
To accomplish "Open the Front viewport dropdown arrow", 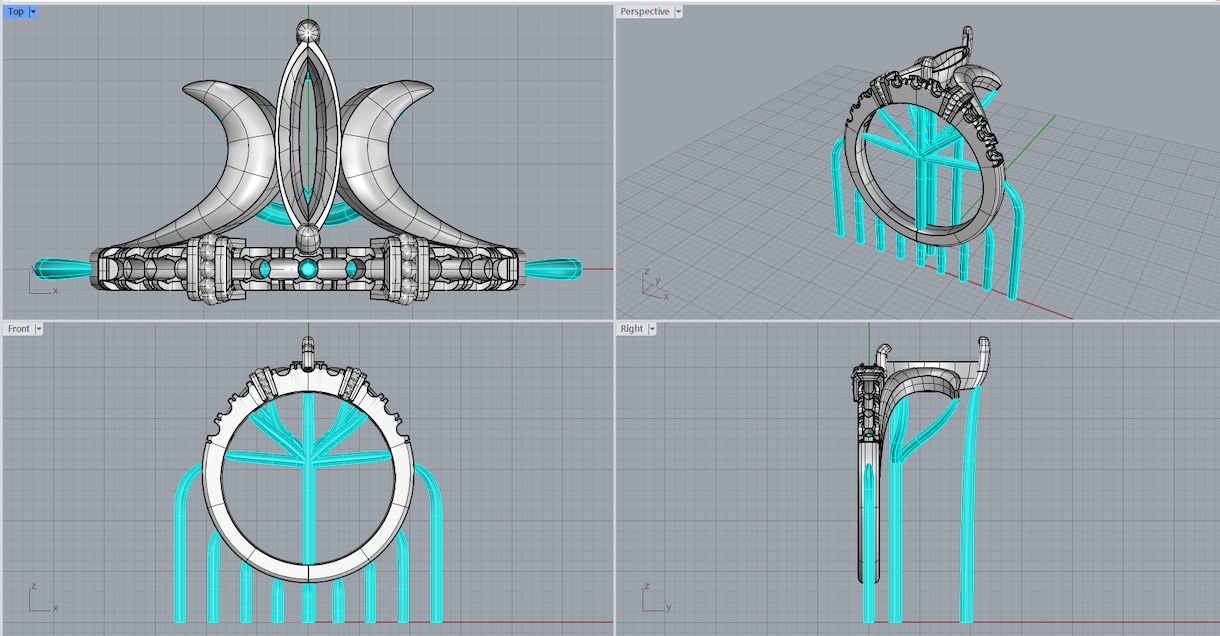I will [x=39, y=329].
